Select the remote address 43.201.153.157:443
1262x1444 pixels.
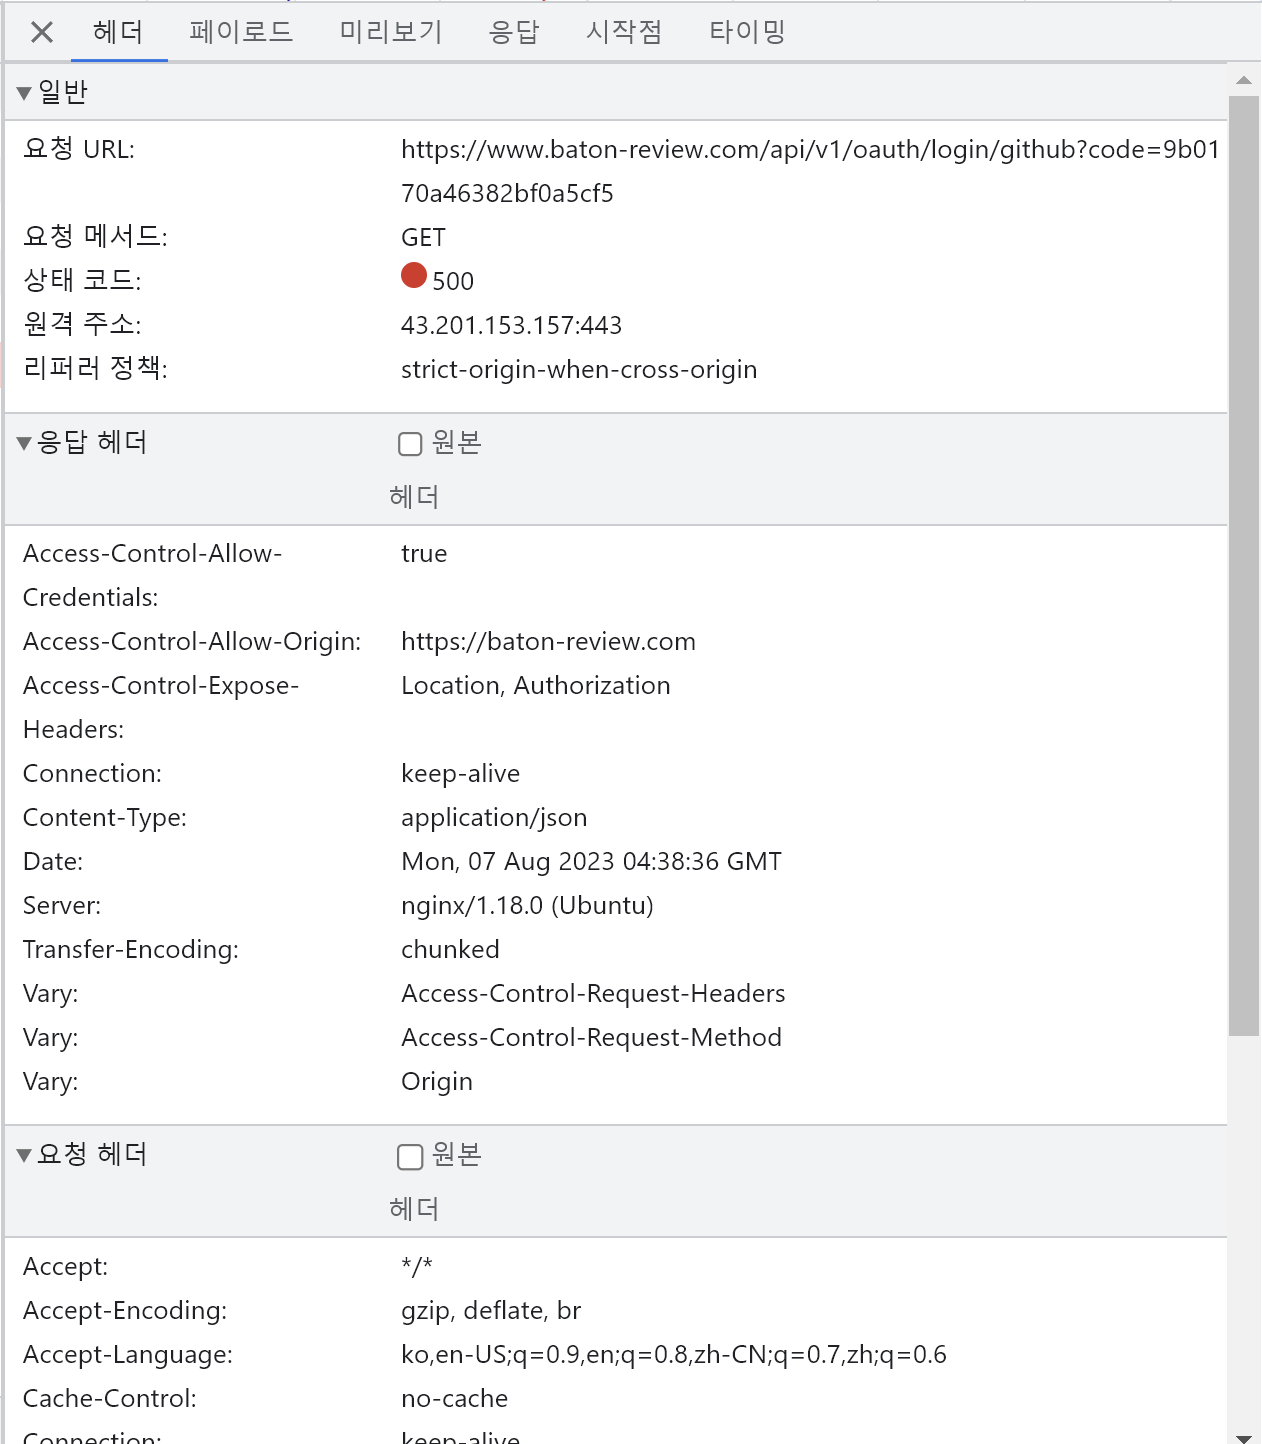tap(511, 324)
